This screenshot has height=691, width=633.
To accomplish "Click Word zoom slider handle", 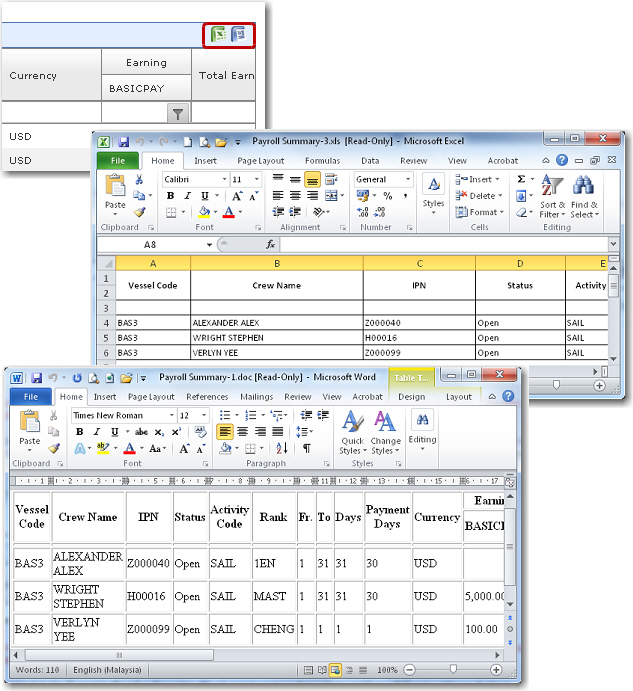I will point(453,670).
